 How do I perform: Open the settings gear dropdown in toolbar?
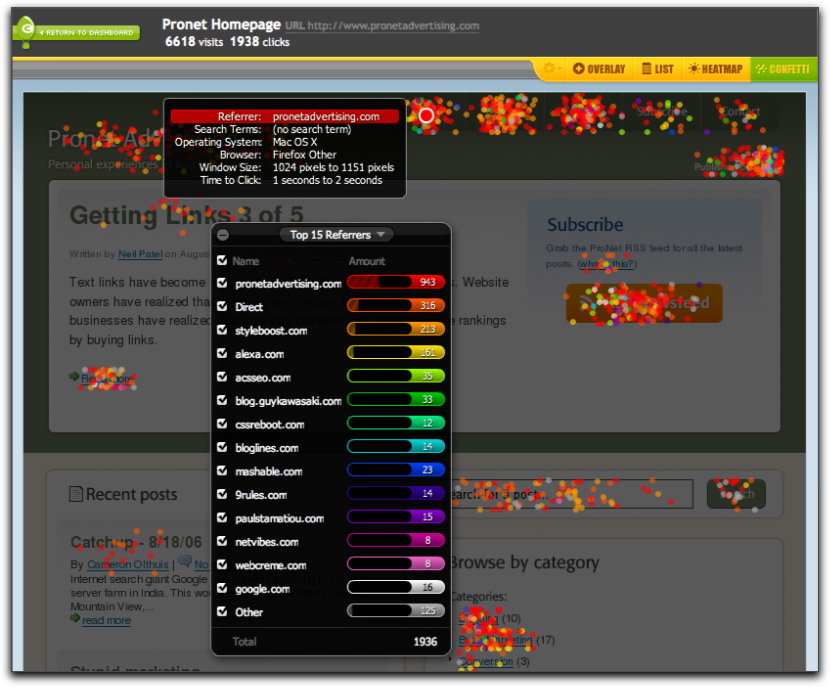552,69
